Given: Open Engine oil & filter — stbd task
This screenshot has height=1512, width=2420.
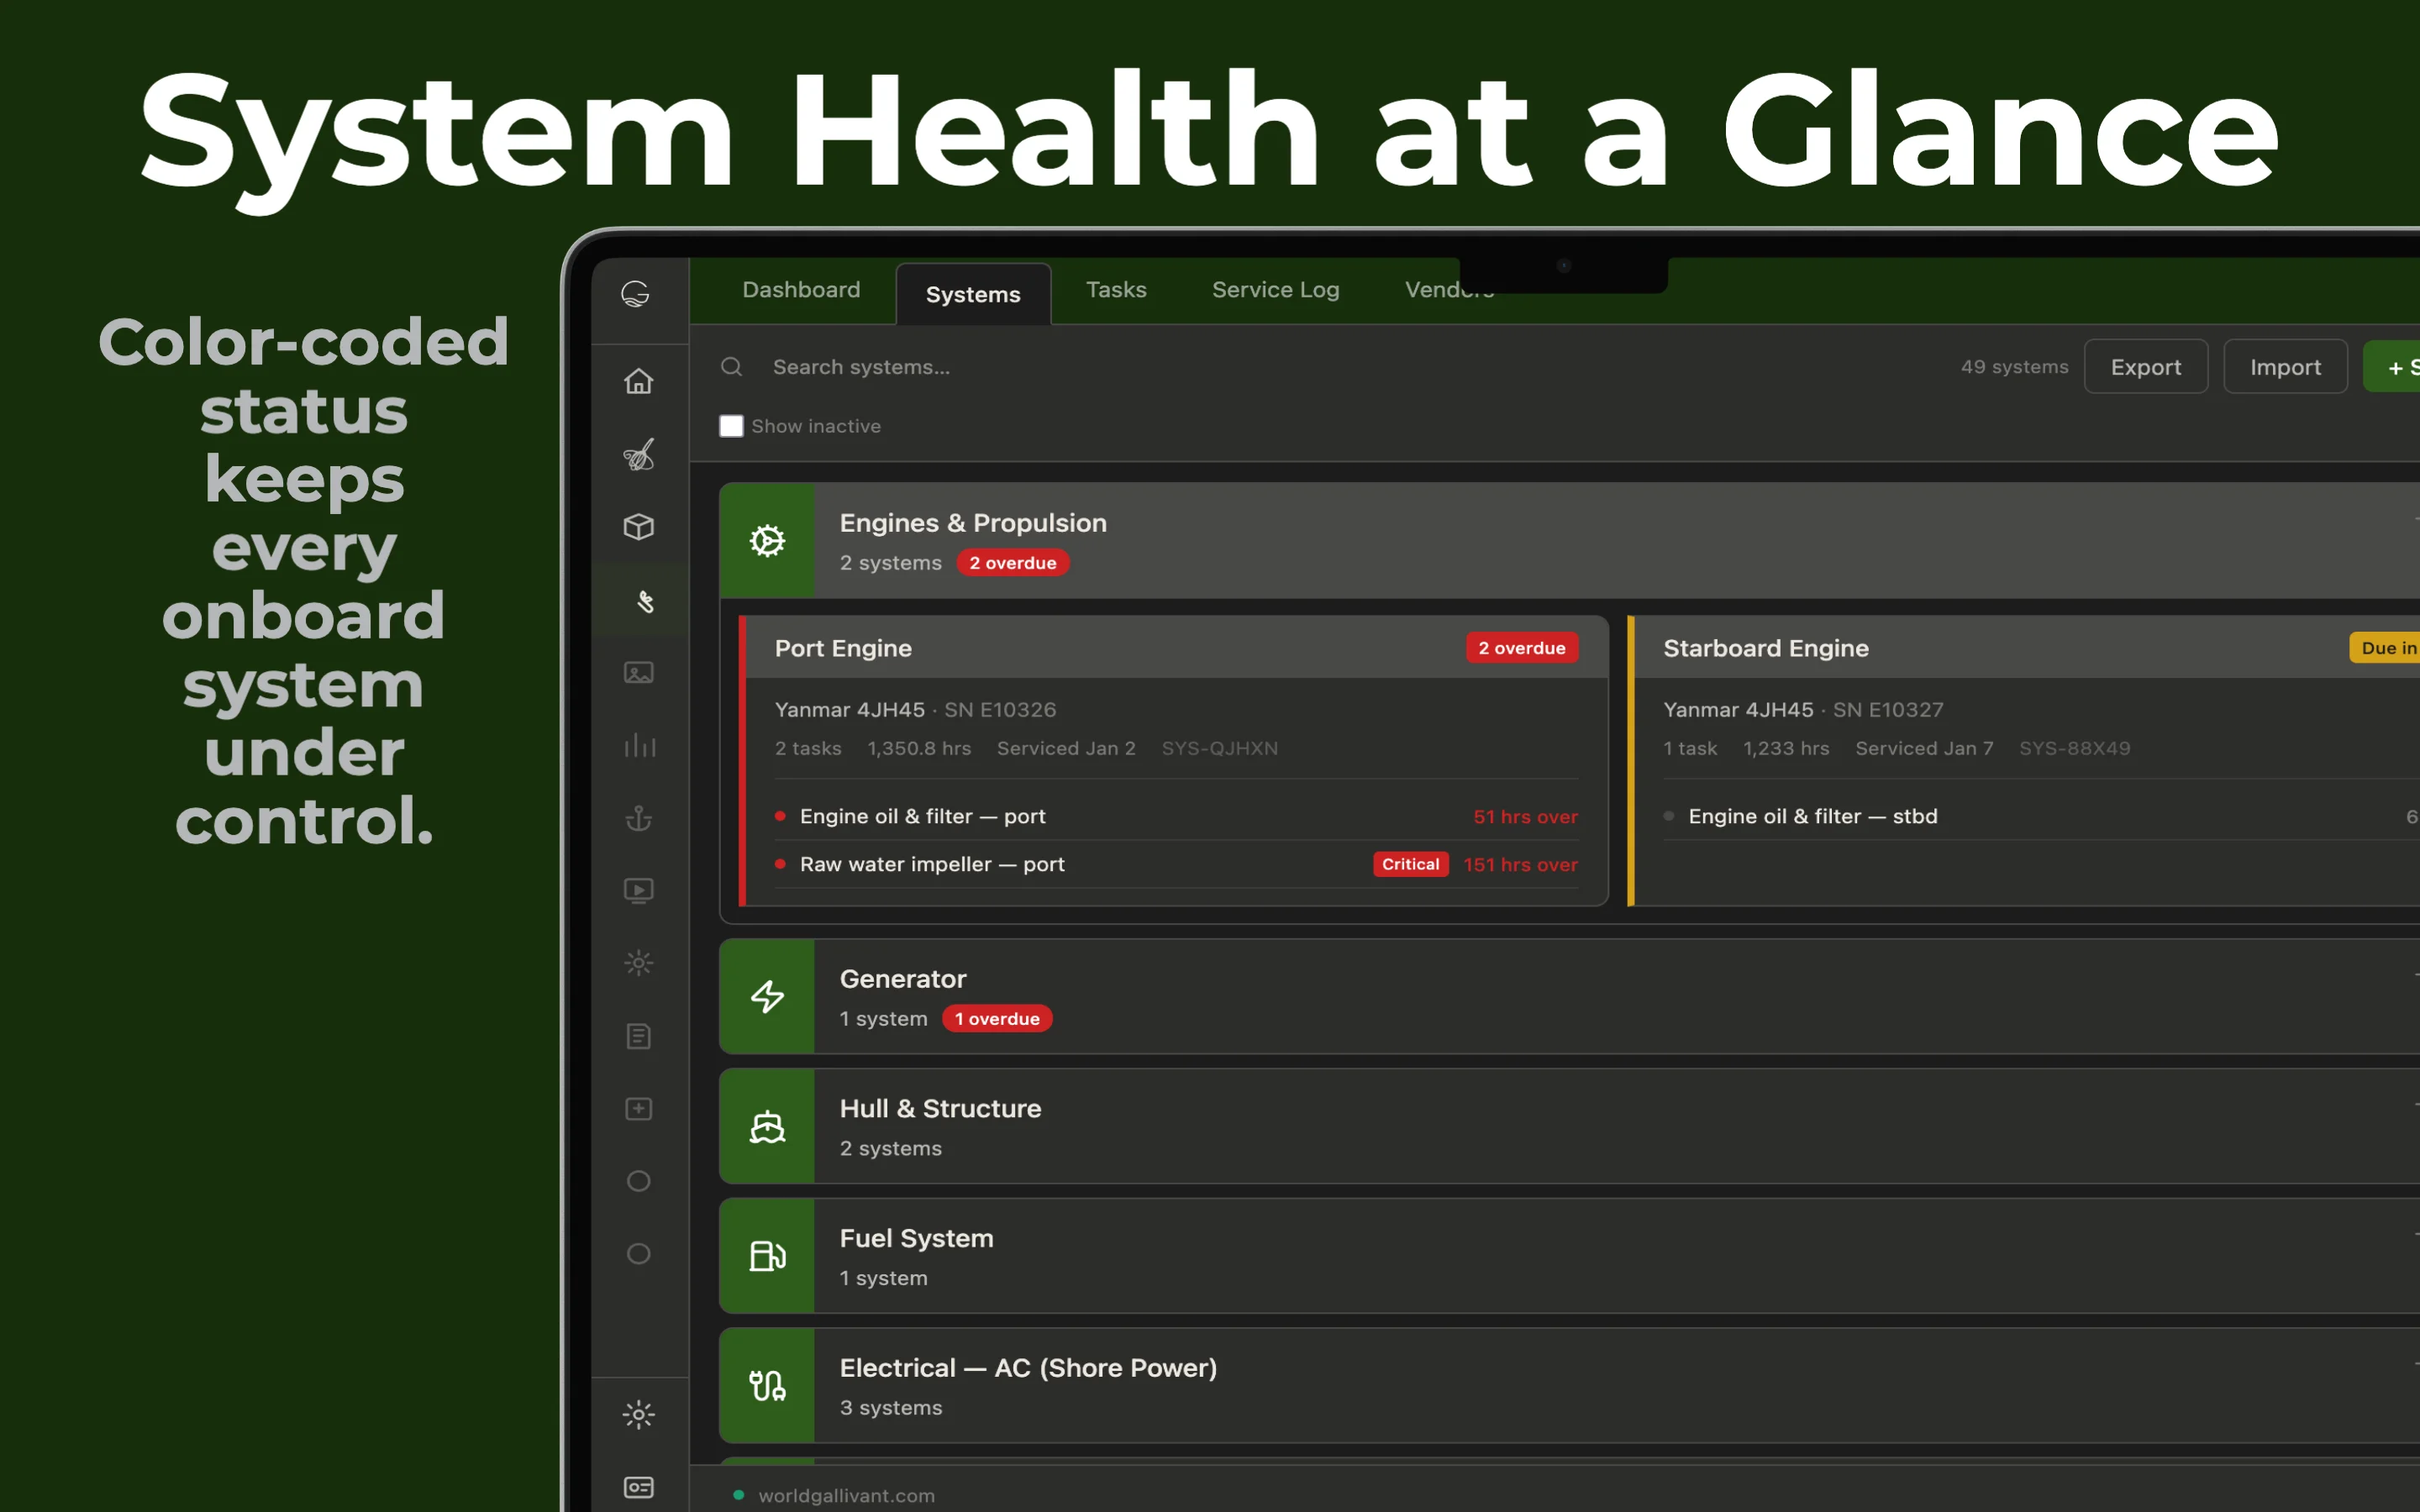Looking at the screenshot, I should [x=2040, y=816].
